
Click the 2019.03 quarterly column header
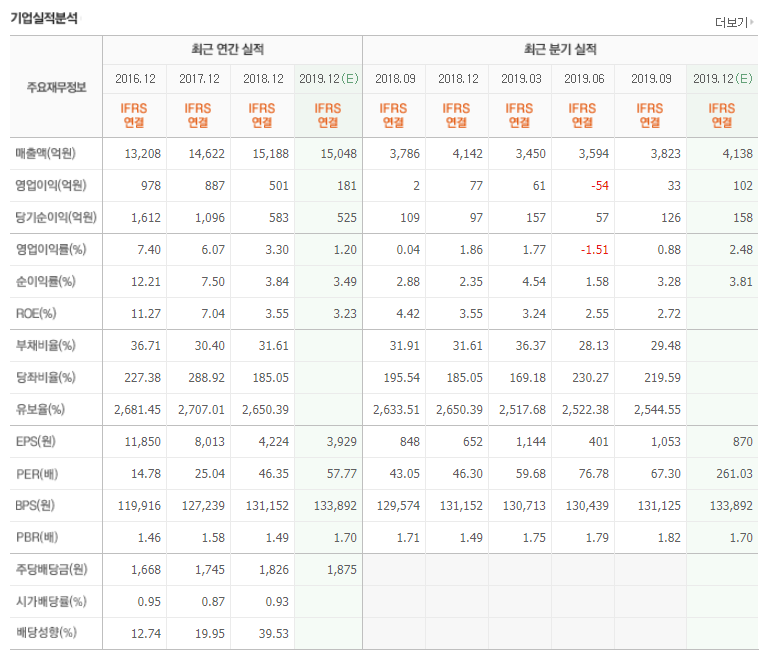pos(521,79)
